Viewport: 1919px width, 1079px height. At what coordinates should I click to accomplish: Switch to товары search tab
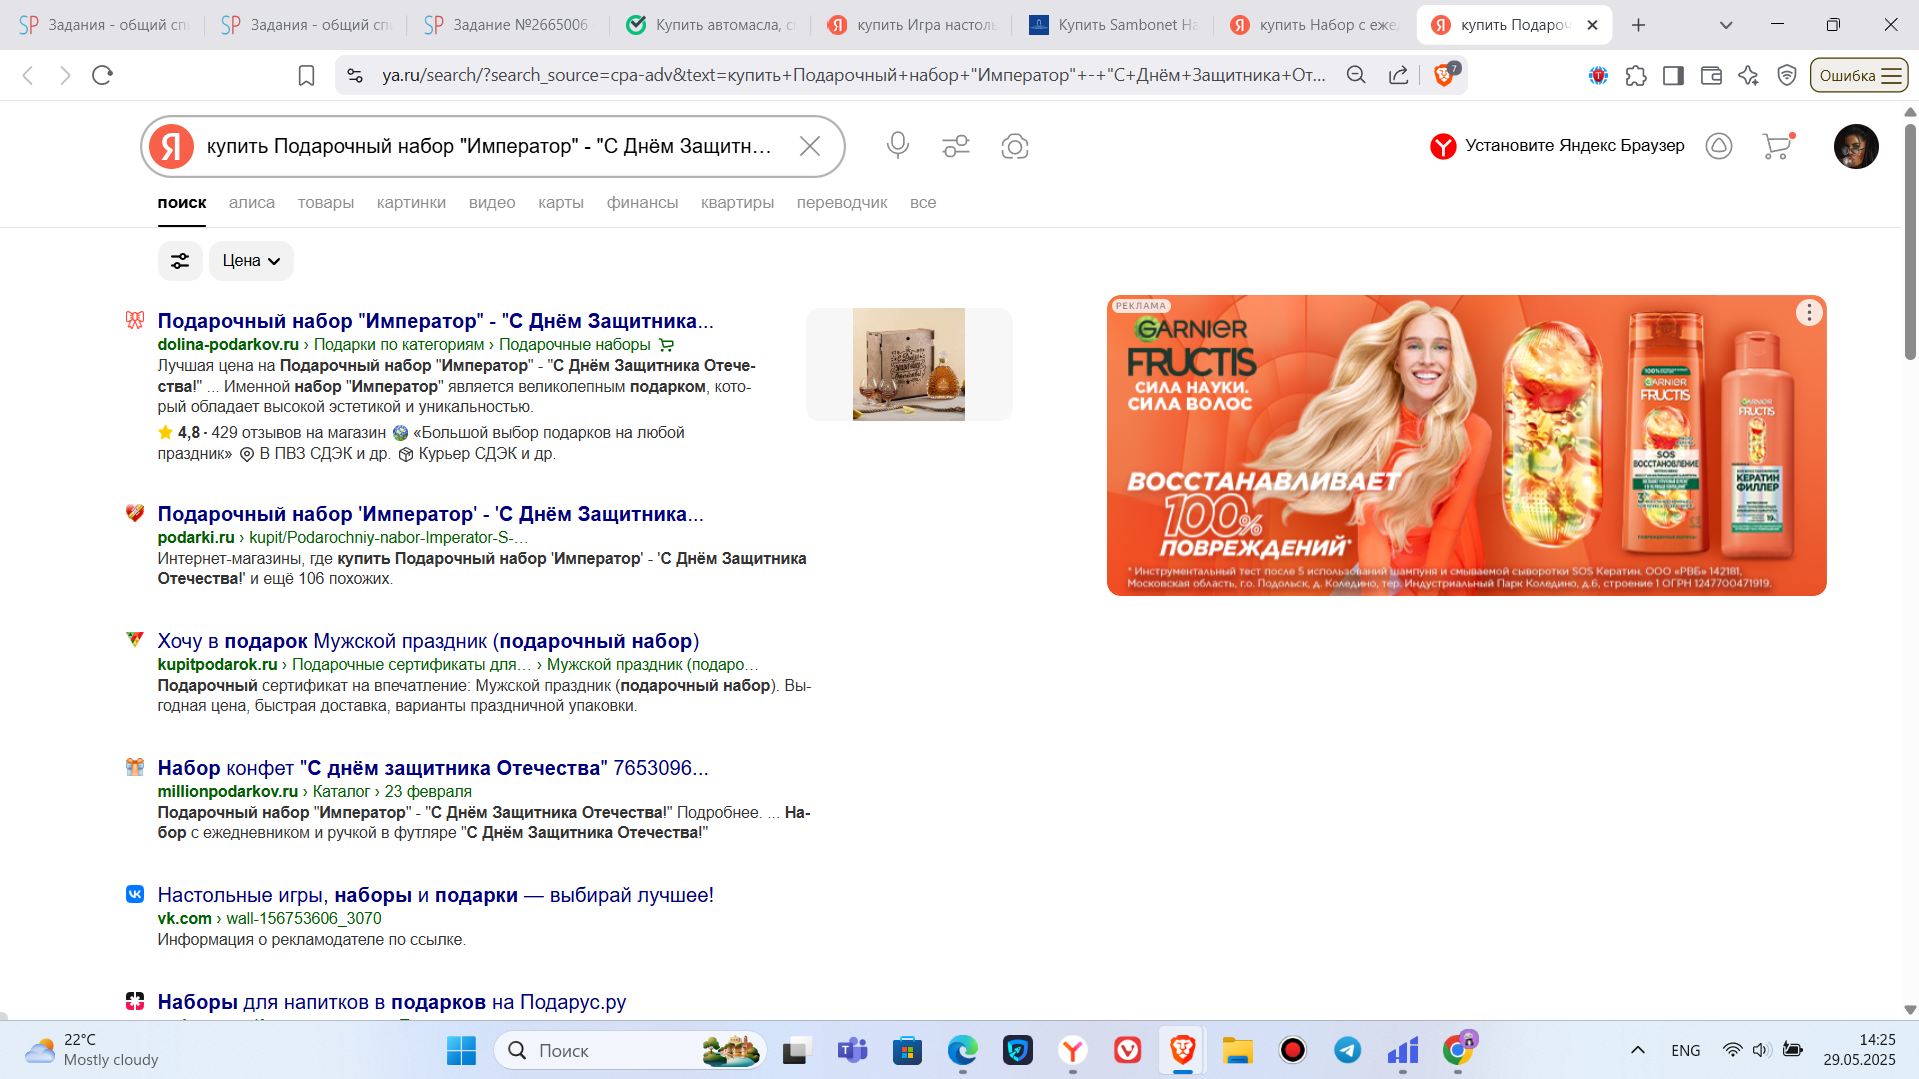pyautogui.click(x=326, y=202)
